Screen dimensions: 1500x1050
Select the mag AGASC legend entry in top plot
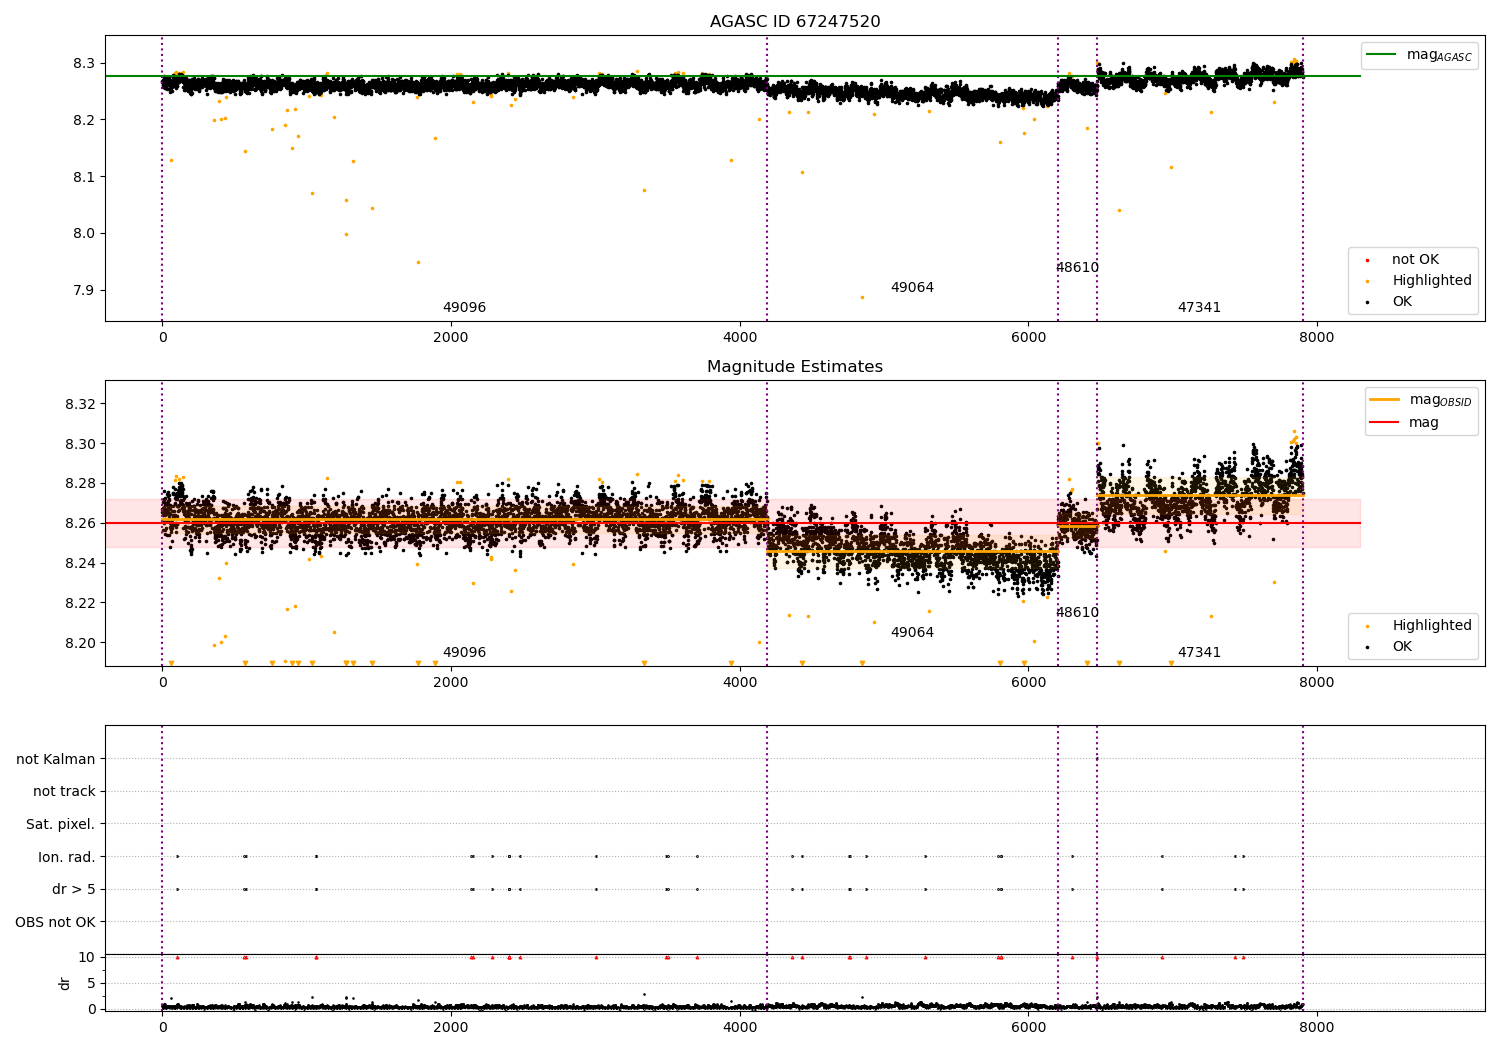click(x=1419, y=55)
